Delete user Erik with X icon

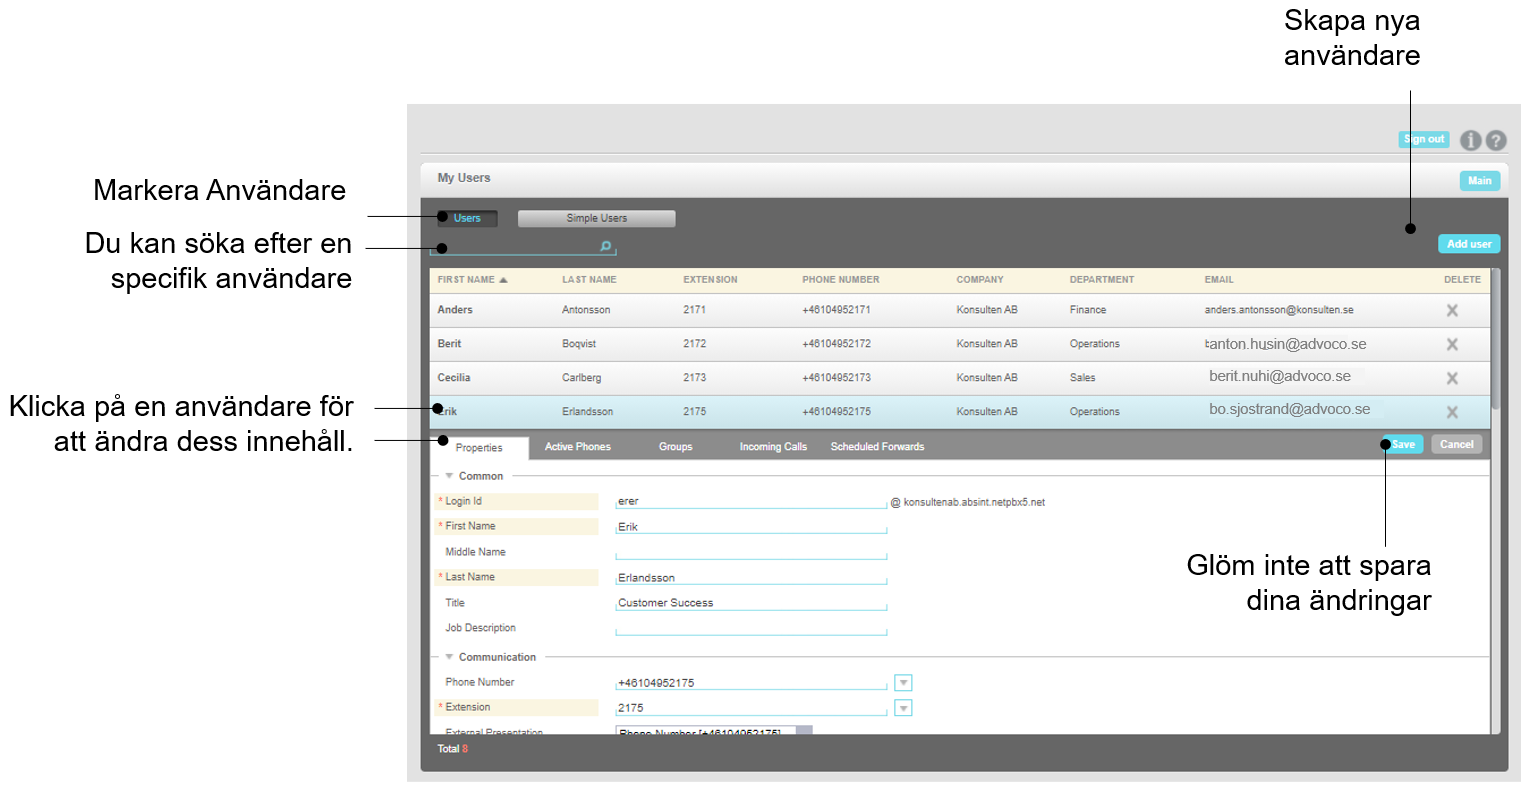[x=1452, y=412]
